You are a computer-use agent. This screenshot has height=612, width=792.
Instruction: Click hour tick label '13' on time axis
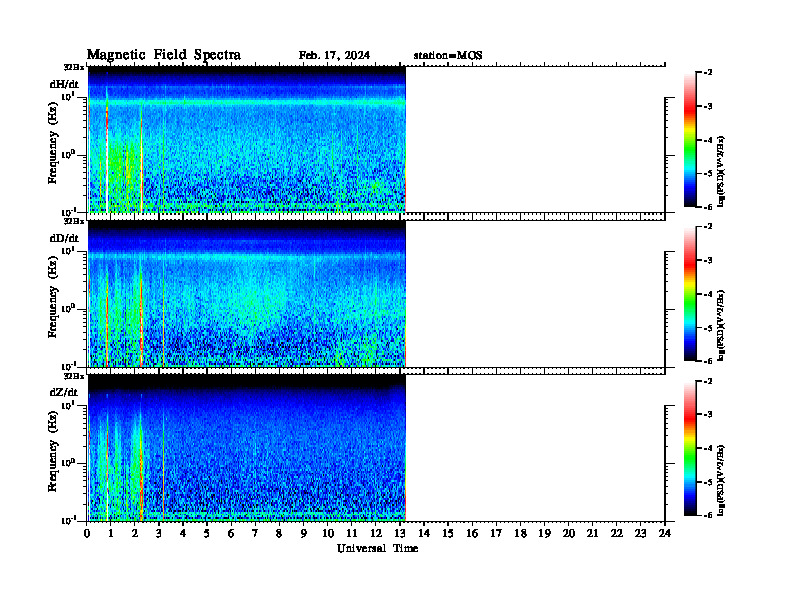click(400, 534)
